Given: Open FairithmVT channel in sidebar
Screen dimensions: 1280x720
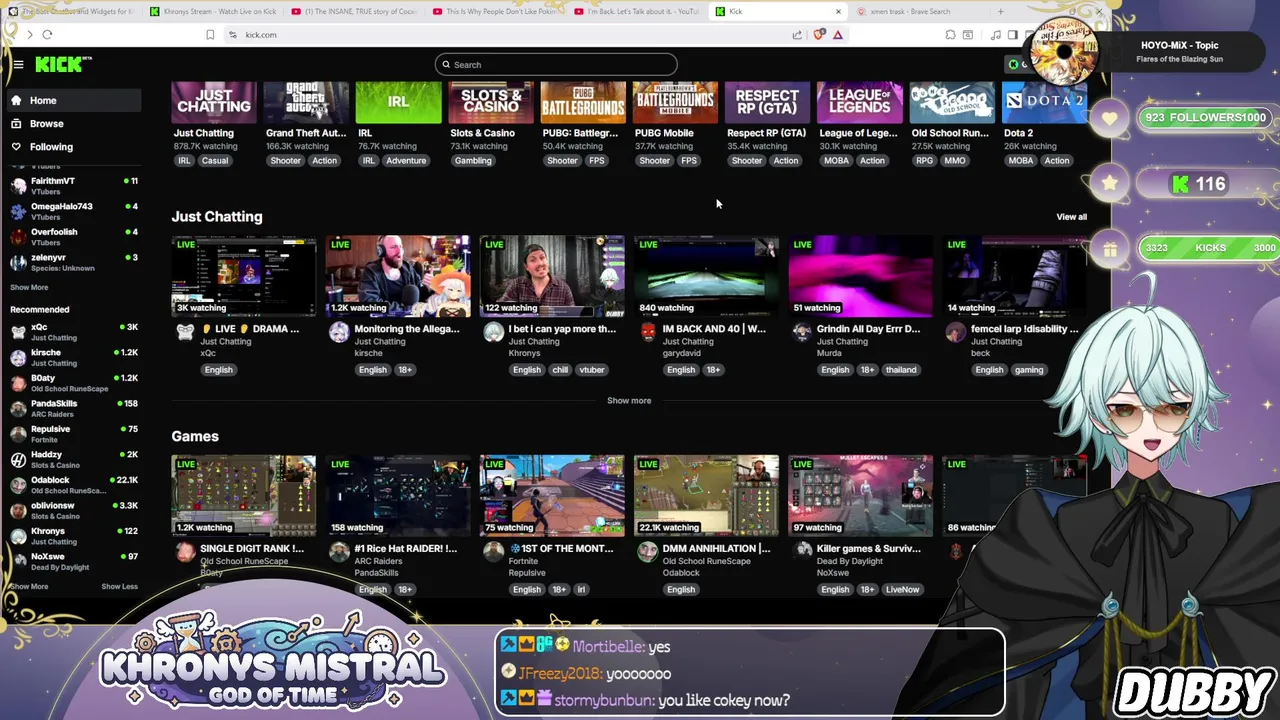Looking at the screenshot, I should [75, 186].
